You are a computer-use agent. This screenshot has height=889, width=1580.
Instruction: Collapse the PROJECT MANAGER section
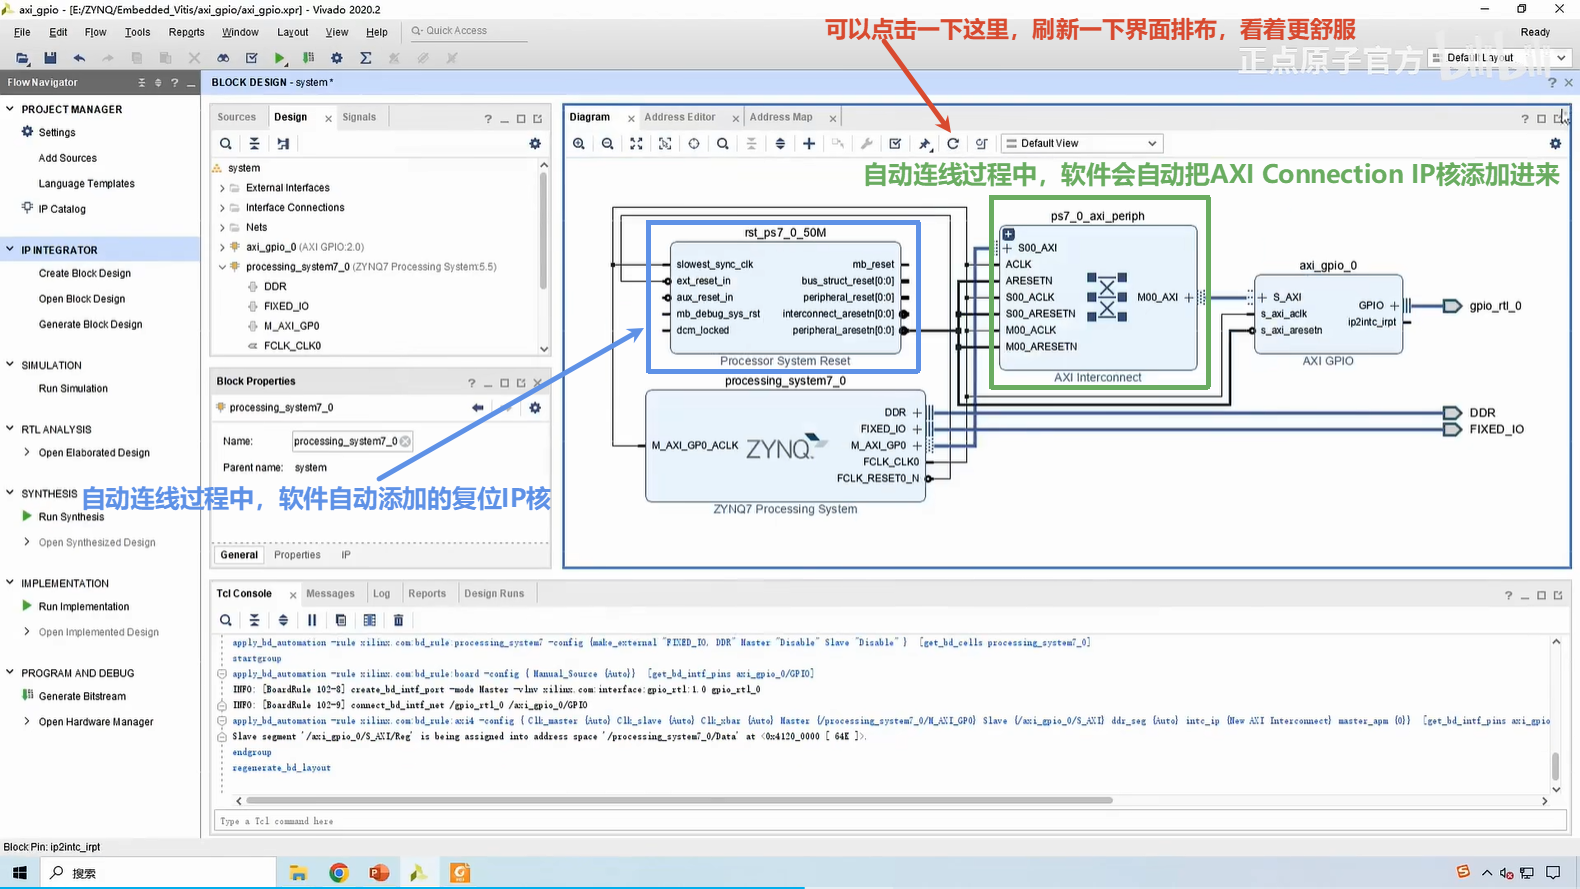10,109
